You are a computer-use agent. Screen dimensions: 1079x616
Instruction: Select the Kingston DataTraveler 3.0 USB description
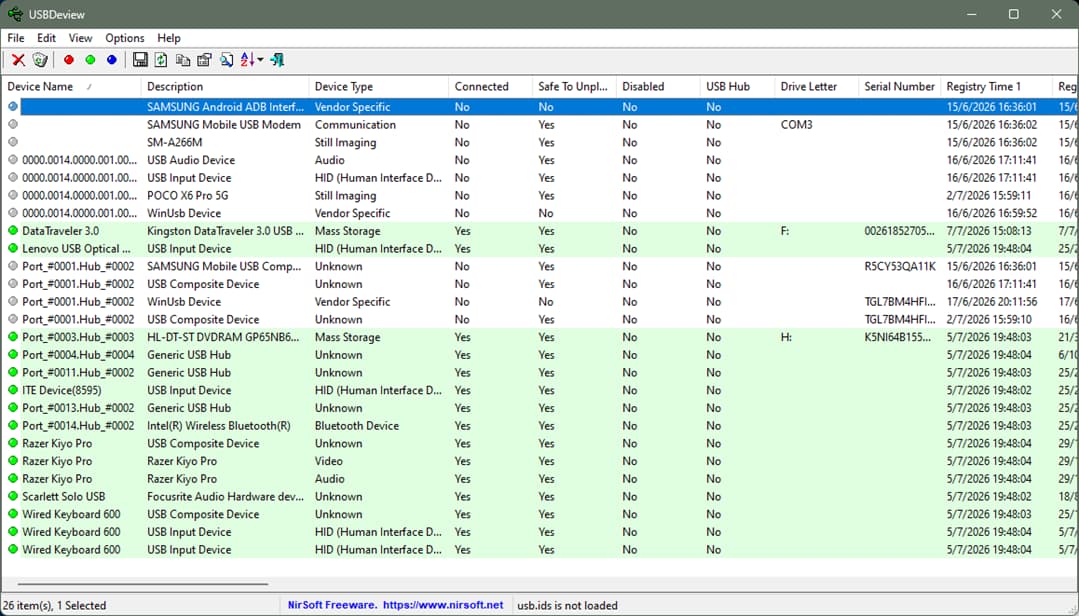[x=225, y=231]
